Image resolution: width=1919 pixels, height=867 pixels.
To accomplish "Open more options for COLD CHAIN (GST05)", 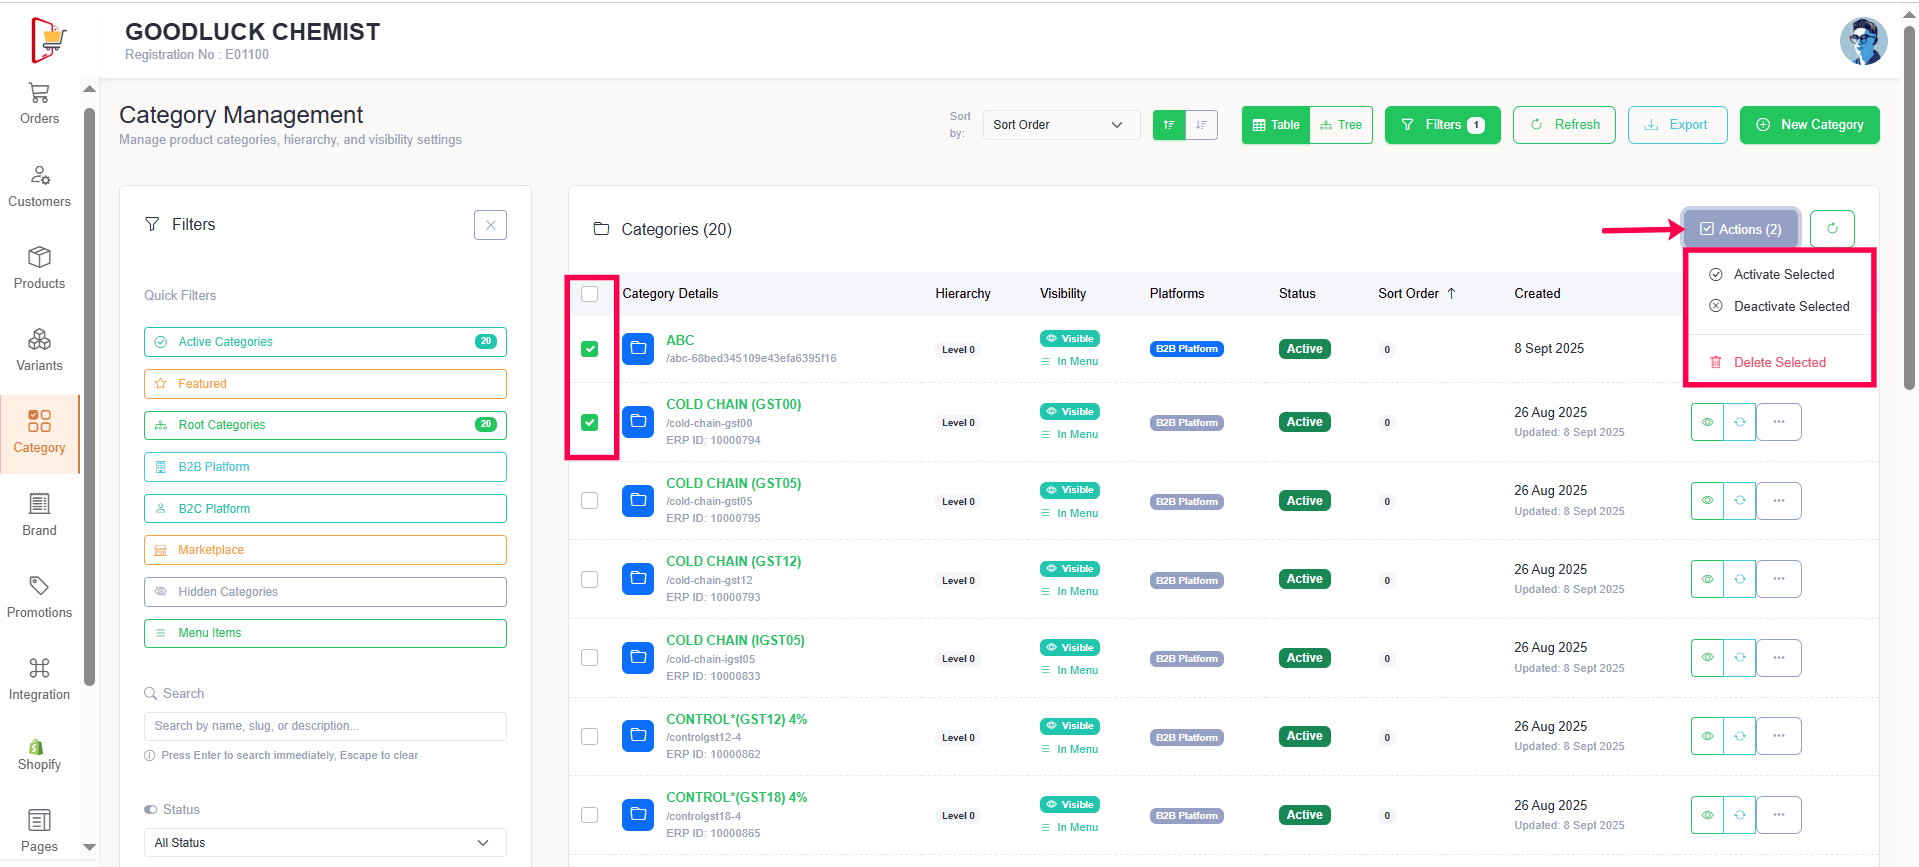I will (1778, 501).
